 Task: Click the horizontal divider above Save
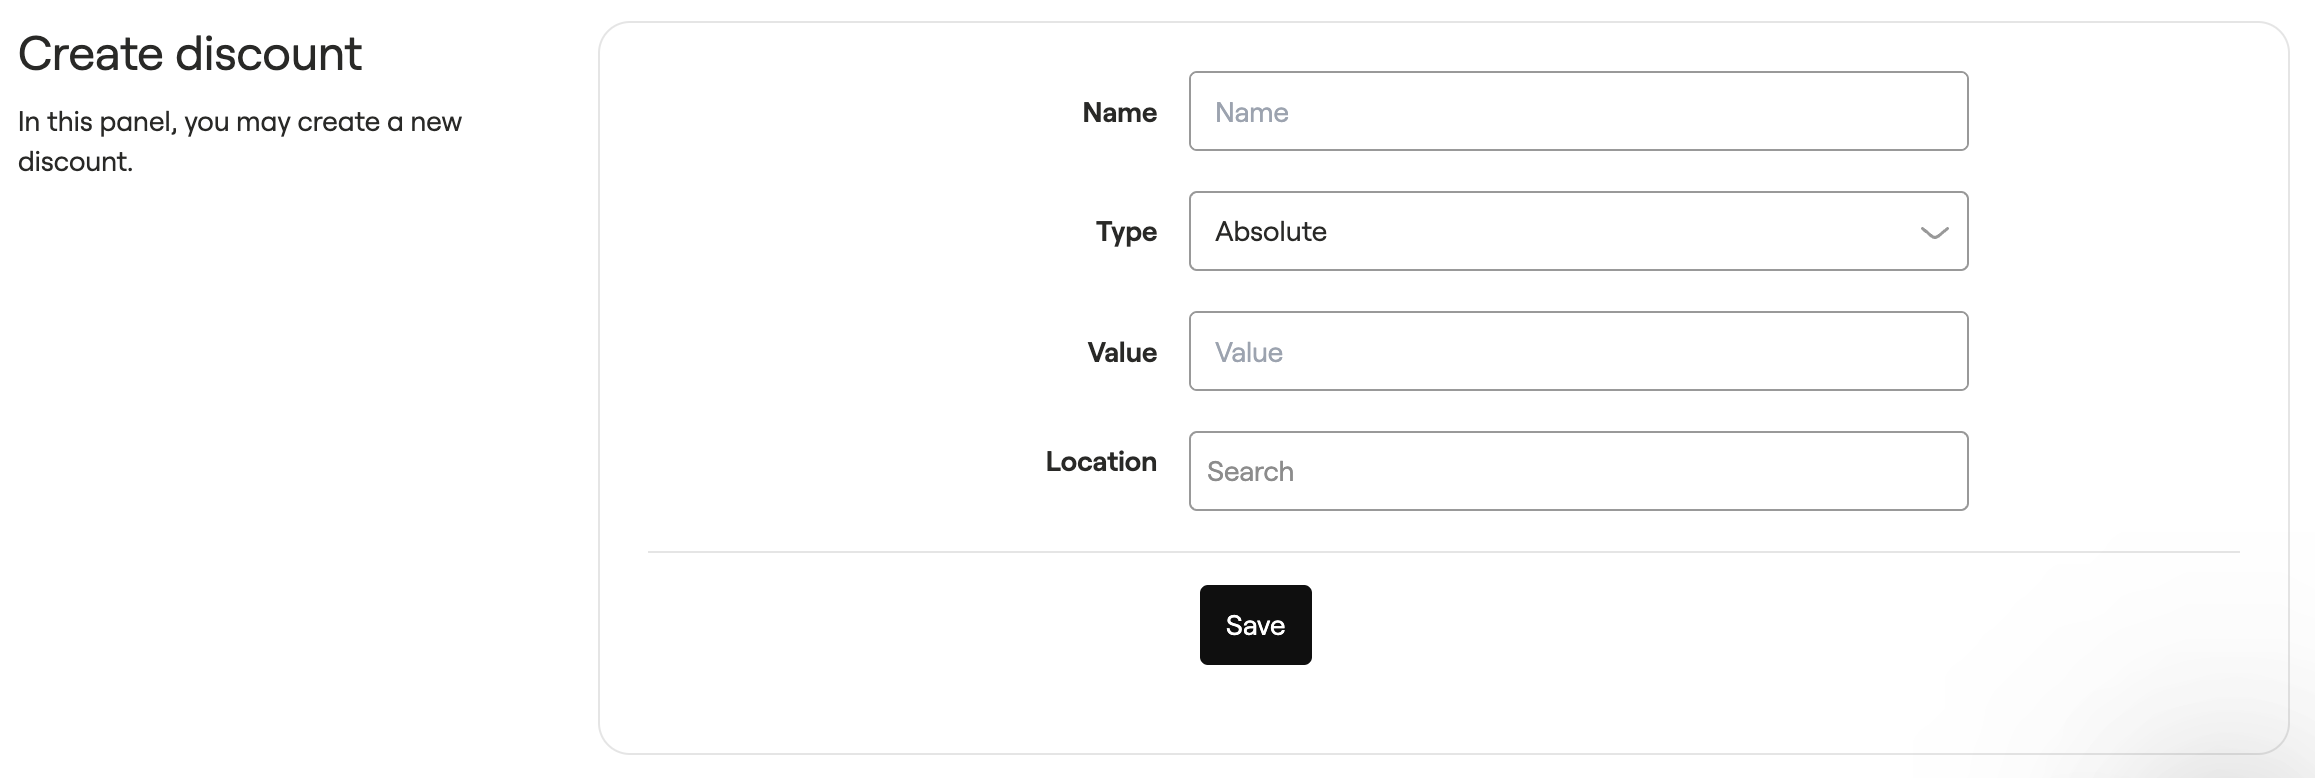(x=1443, y=551)
